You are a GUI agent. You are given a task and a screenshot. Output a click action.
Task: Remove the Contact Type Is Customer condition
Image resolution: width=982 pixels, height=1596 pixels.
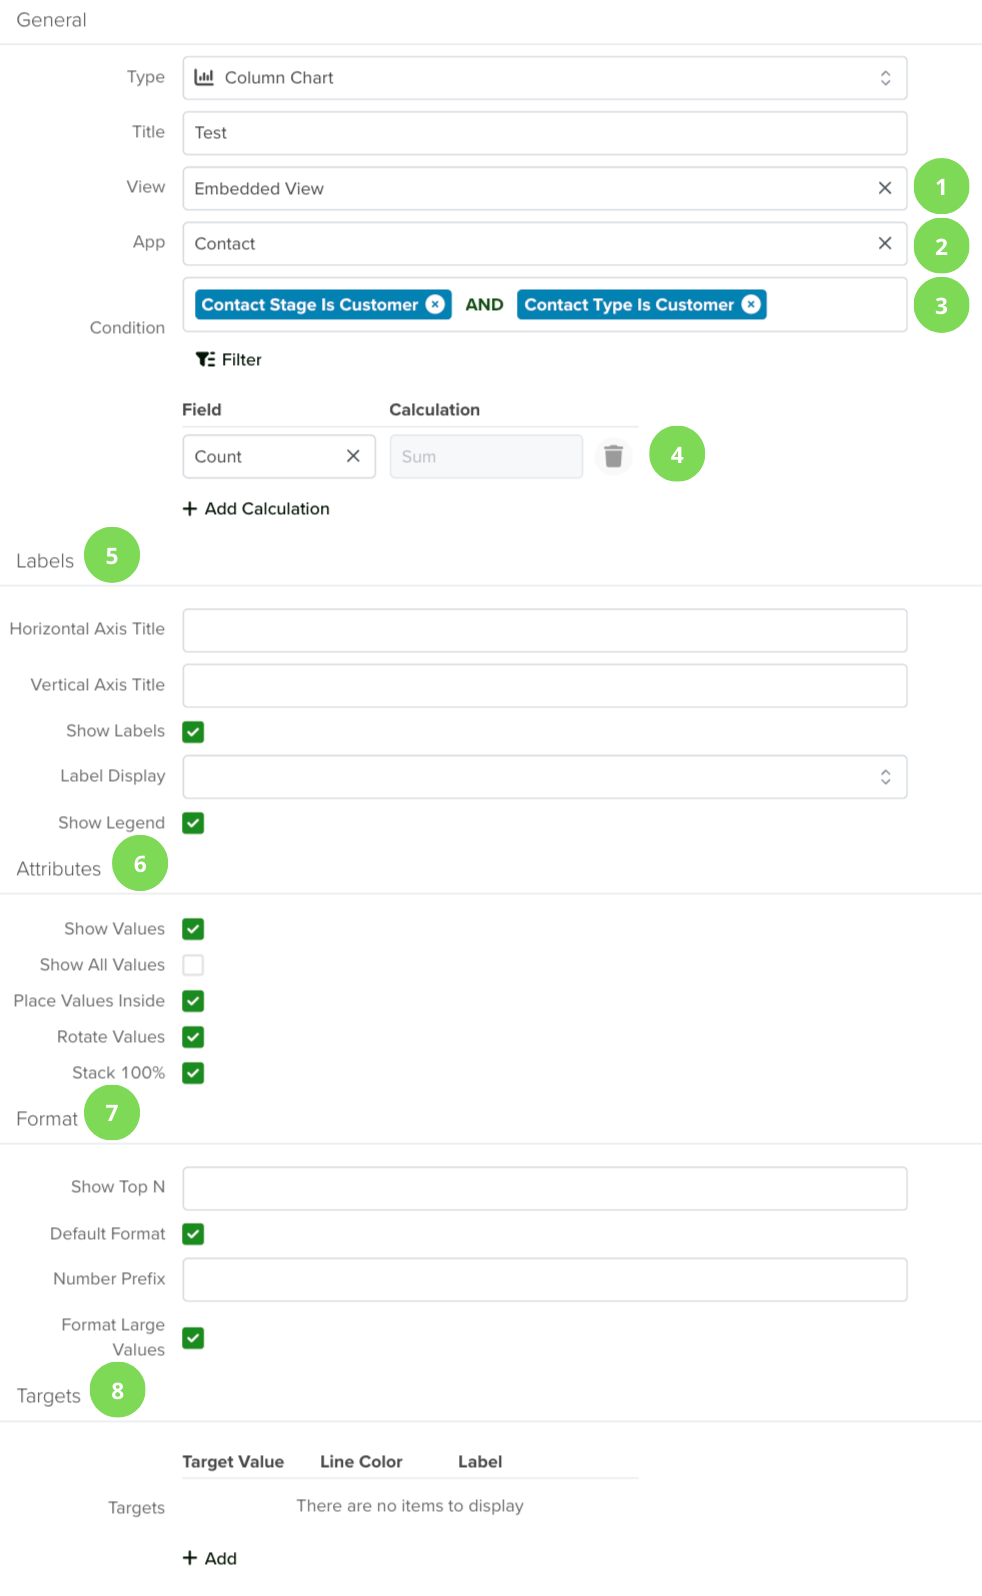point(751,304)
